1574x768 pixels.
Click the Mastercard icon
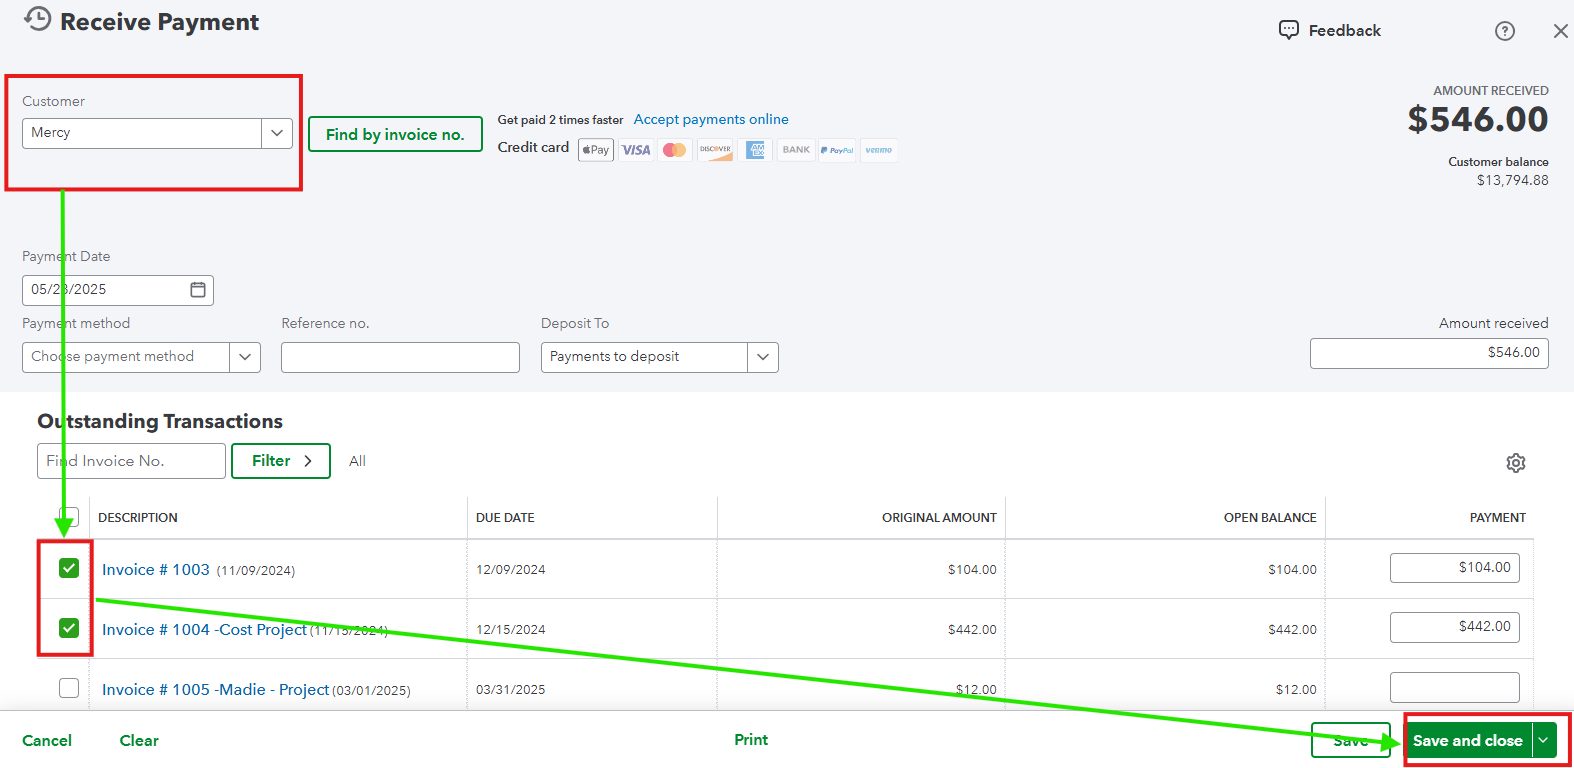(x=675, y=150)
